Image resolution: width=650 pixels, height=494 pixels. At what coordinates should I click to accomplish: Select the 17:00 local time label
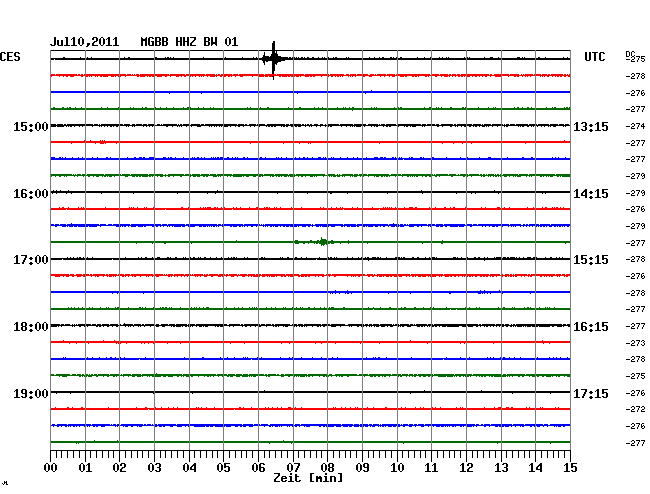(x=31, y=260)
